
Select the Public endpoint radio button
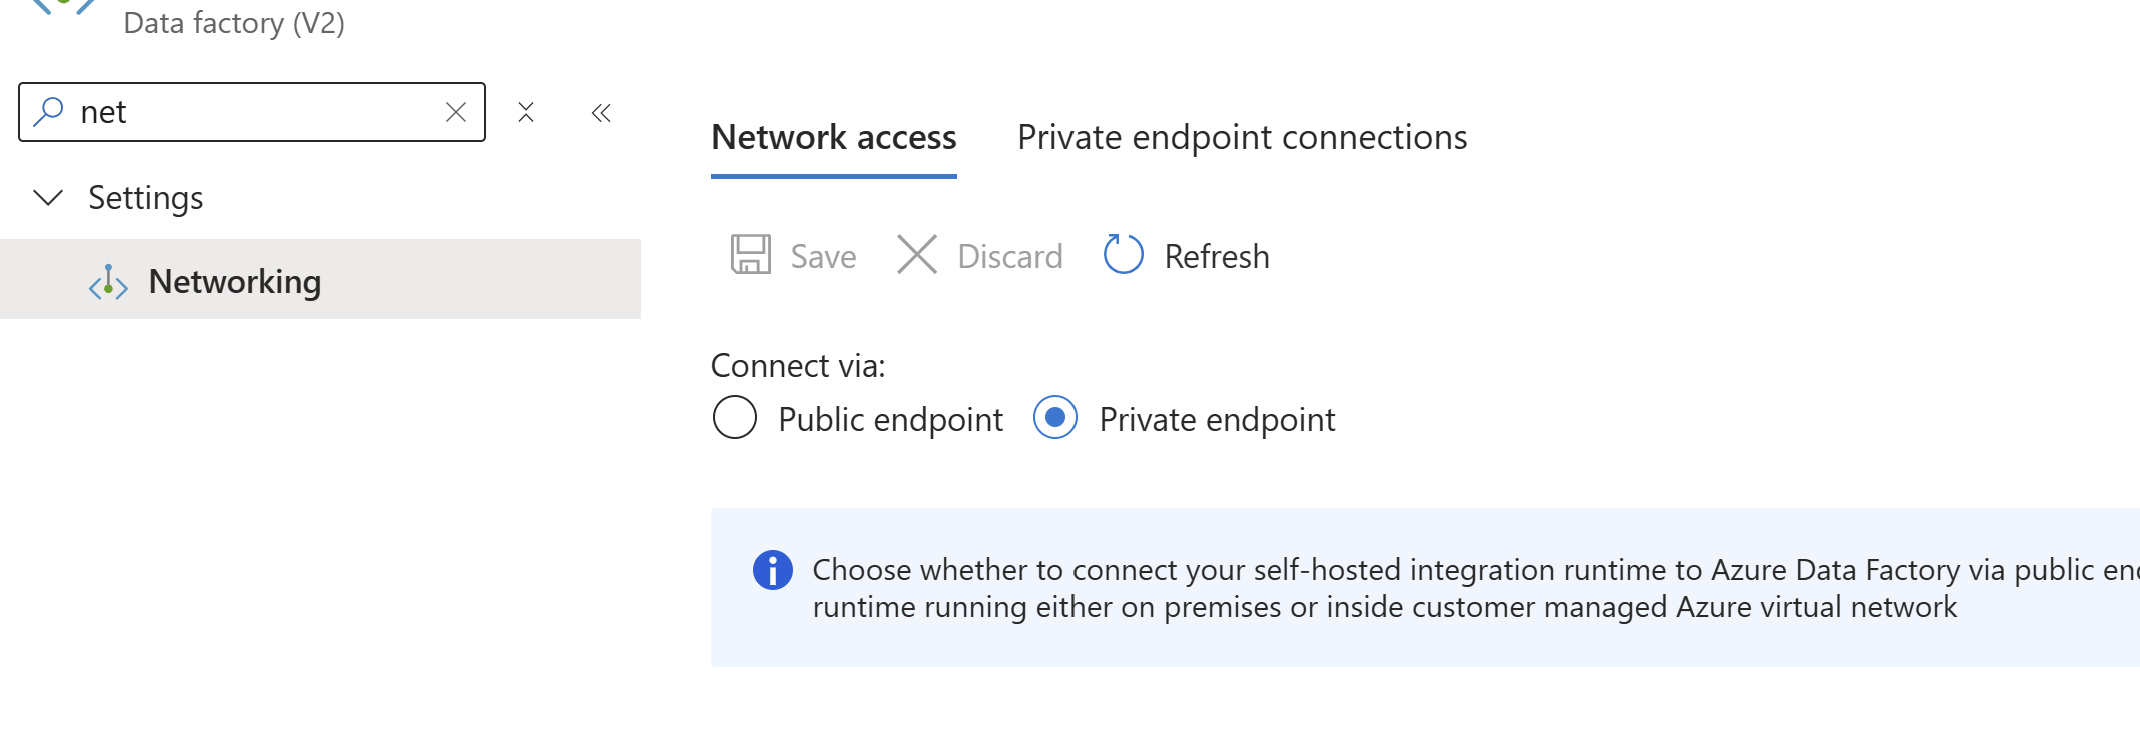735,418
